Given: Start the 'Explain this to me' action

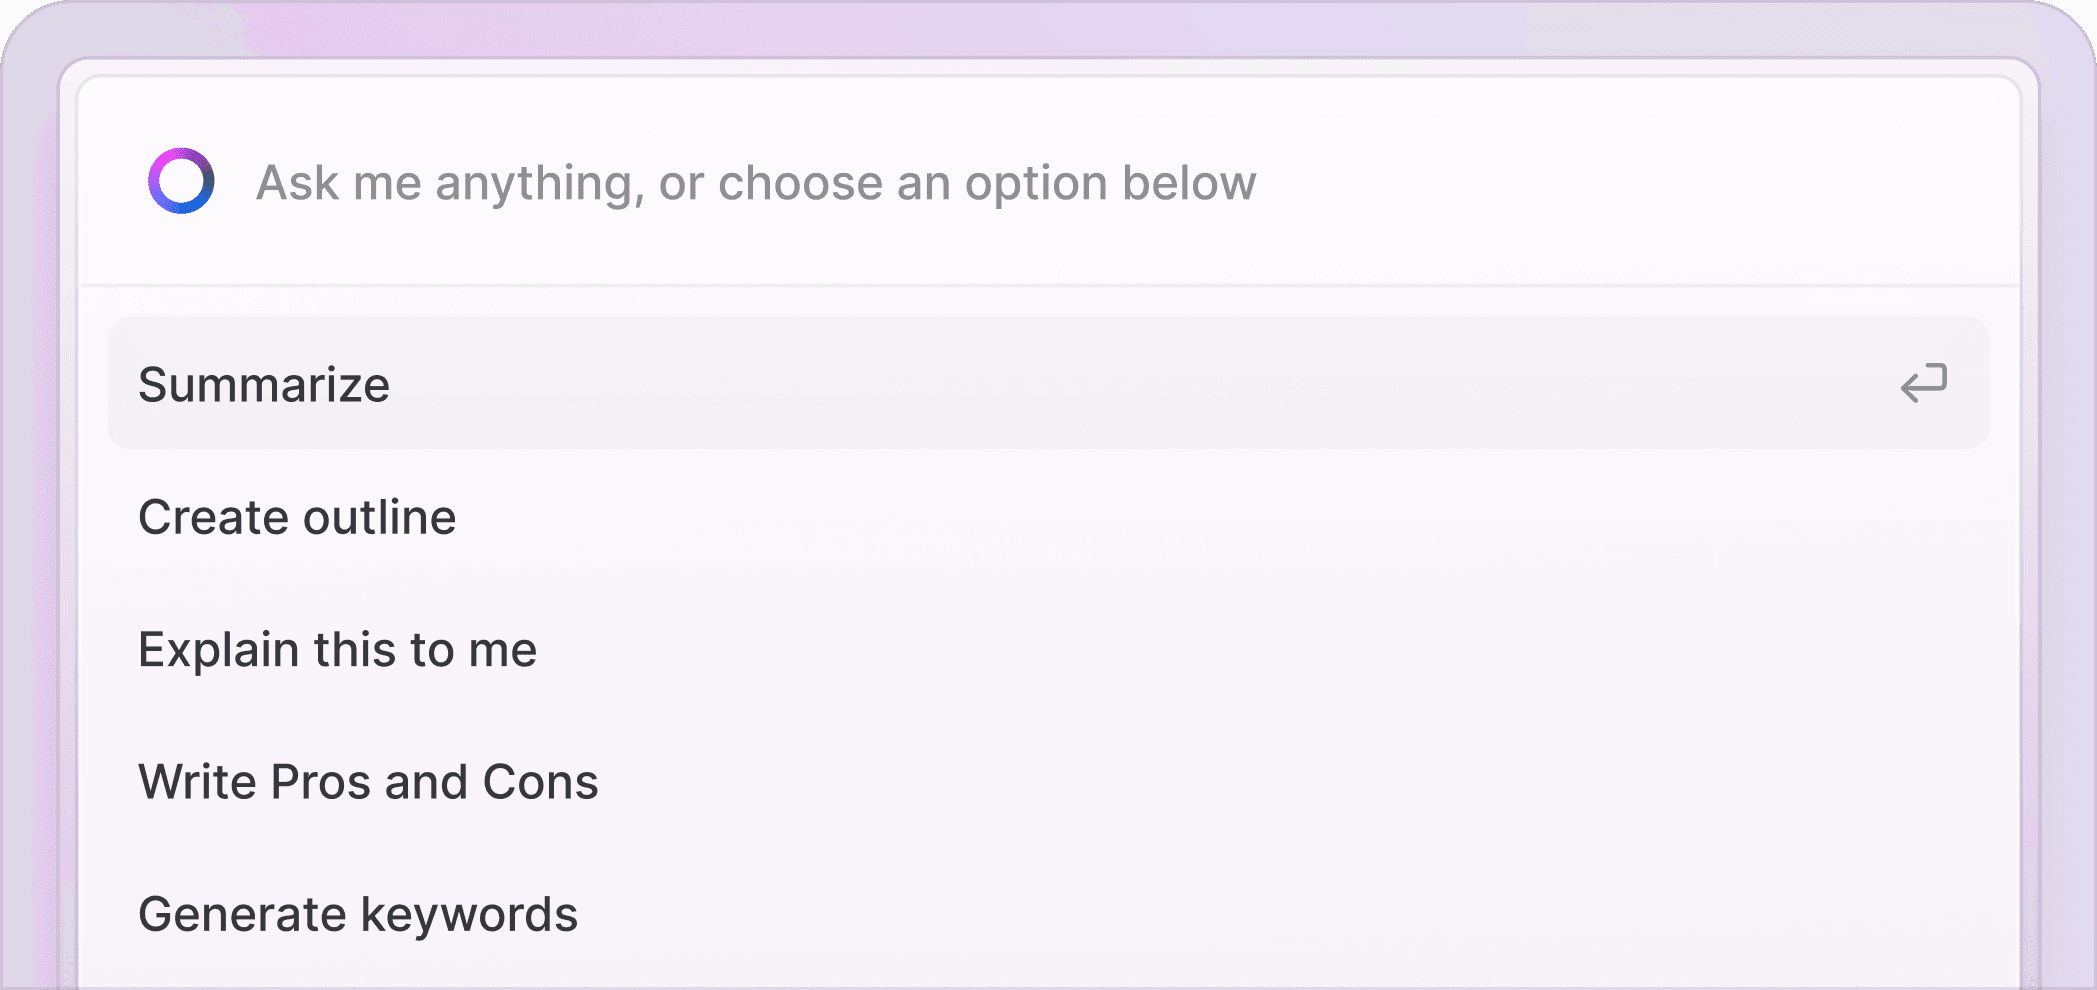Looking at the screenshot, I should tap(1048, 649).
